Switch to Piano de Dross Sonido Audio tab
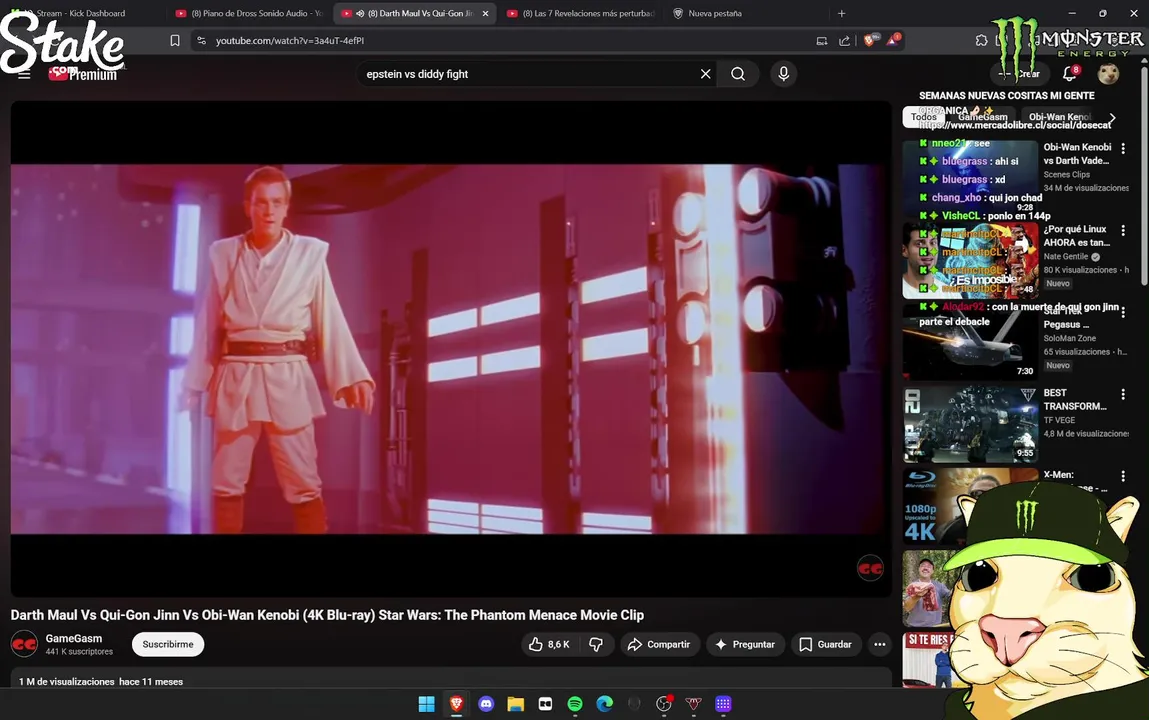The width and height of the screenshot is (1149, 720). [249, 13]
